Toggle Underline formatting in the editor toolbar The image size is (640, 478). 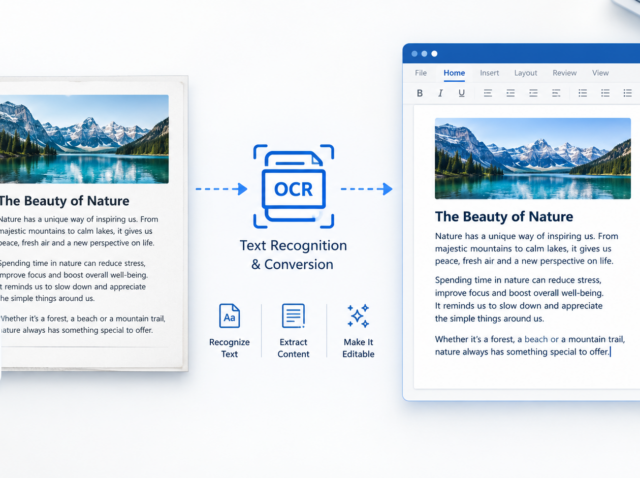coord(462,93)
